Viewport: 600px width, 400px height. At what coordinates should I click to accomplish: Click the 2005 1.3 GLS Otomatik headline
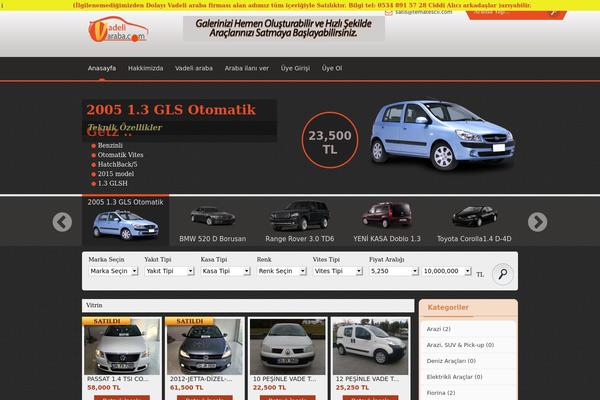[x=171, y=110]
